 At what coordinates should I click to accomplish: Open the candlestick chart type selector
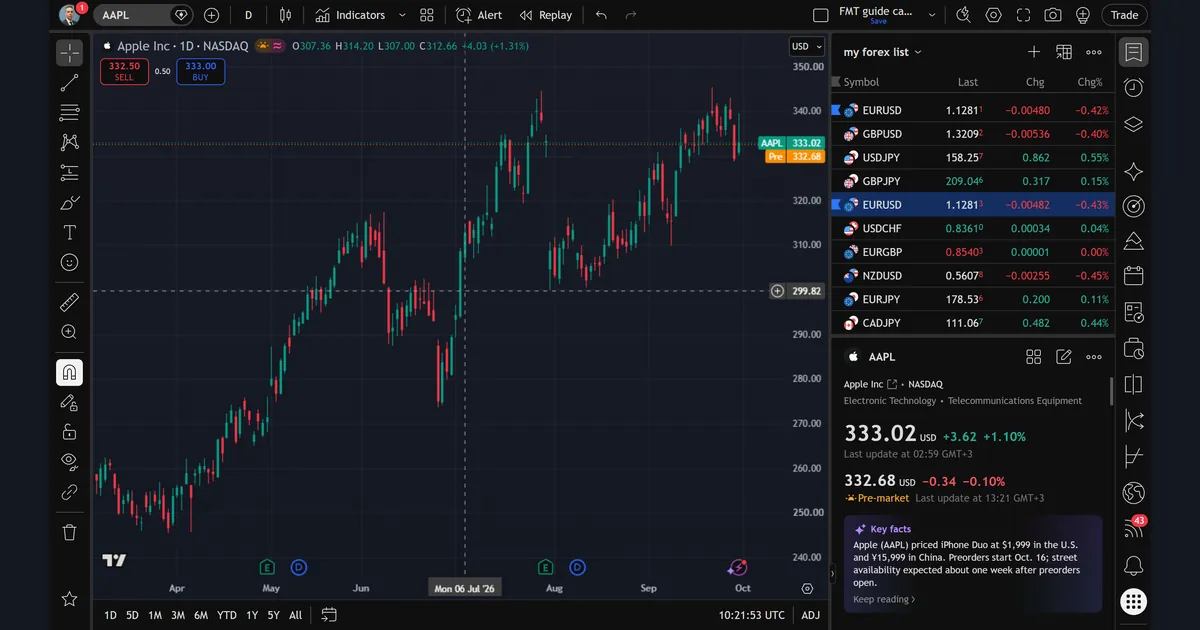[286, 15]
